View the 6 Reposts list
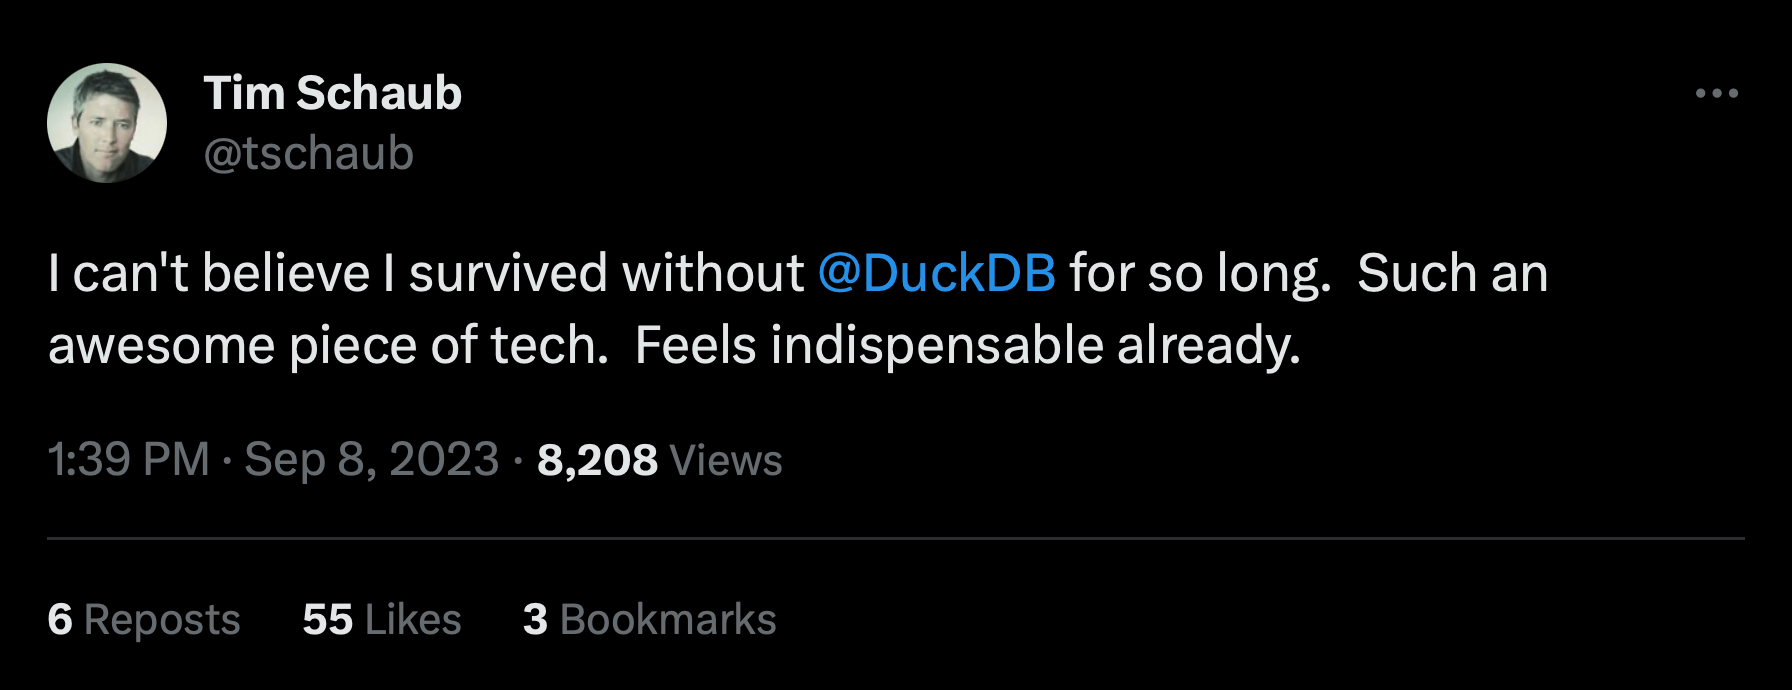Image resolution: width=1792 pixels, height=690 pixels. tap(143, 620)
